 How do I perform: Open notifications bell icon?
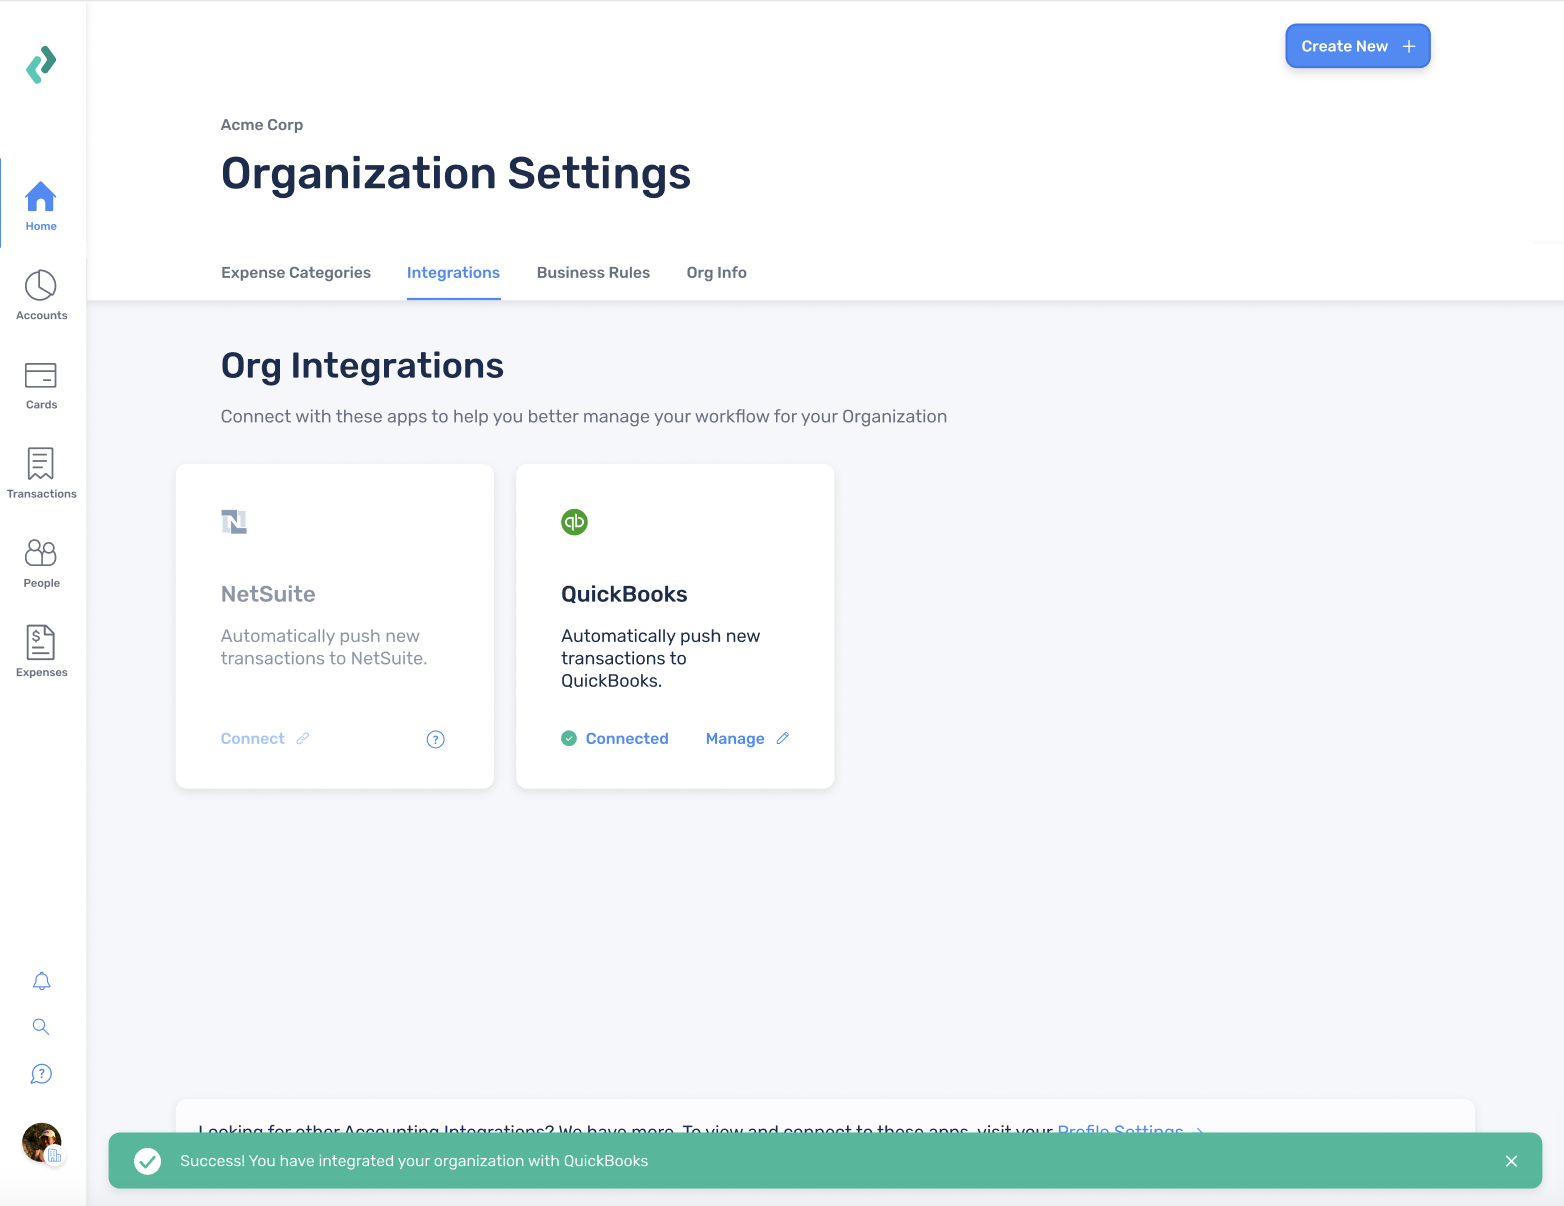41,981
